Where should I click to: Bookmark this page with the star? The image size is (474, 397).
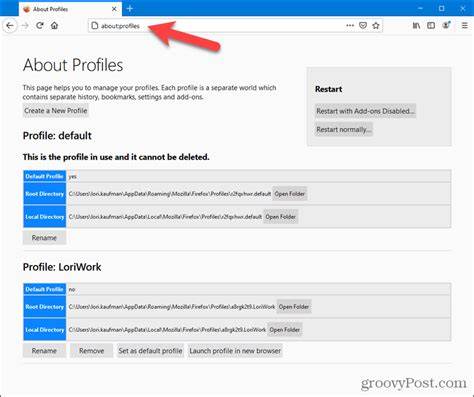tap(376, 26)
